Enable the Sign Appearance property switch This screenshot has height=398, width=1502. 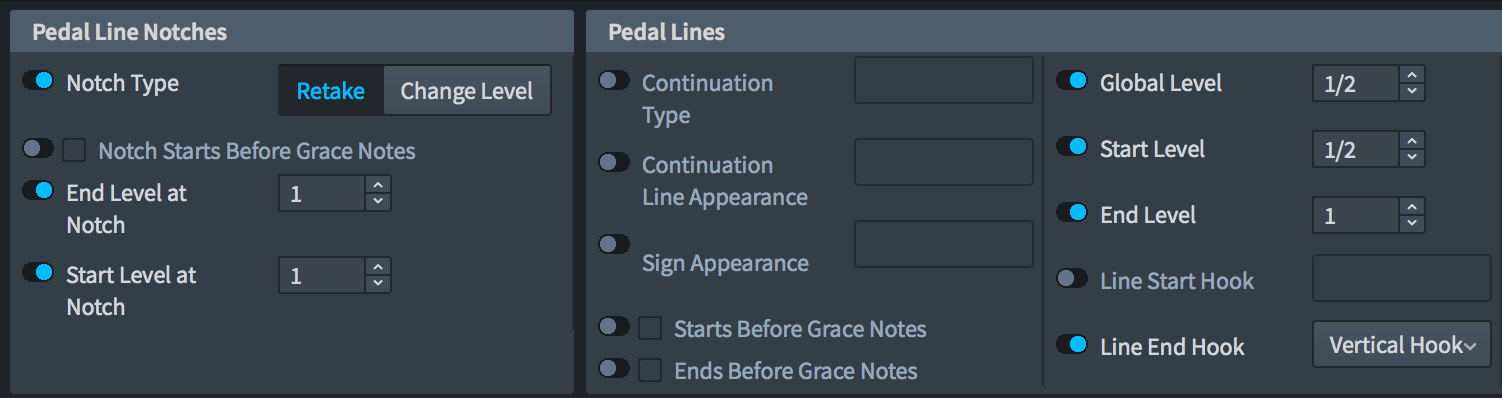(614, 244)
